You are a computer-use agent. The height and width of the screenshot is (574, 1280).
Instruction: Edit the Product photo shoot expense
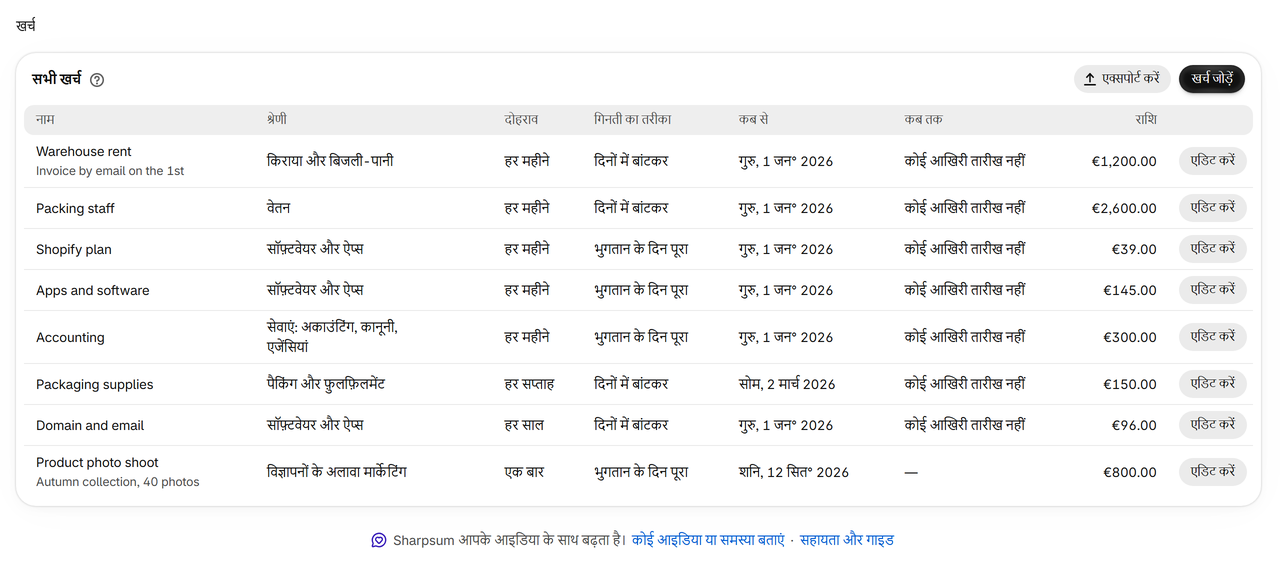(1213, 472)
